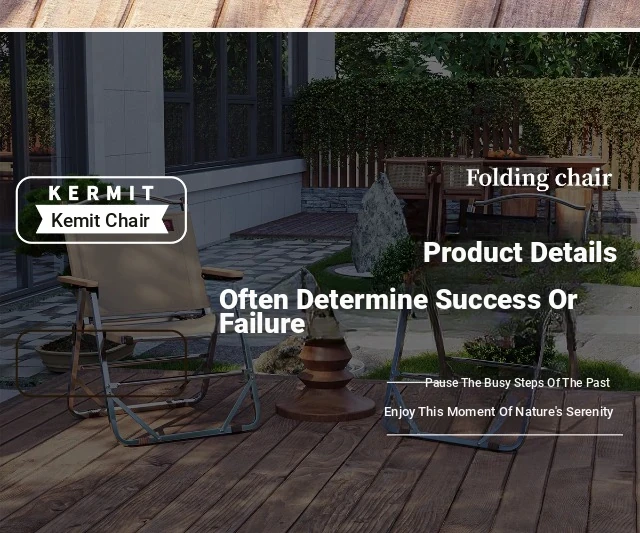Screen dimensions: 640x533
Task: Click the red tag on the chair
Action: click(x=168, y=224)
